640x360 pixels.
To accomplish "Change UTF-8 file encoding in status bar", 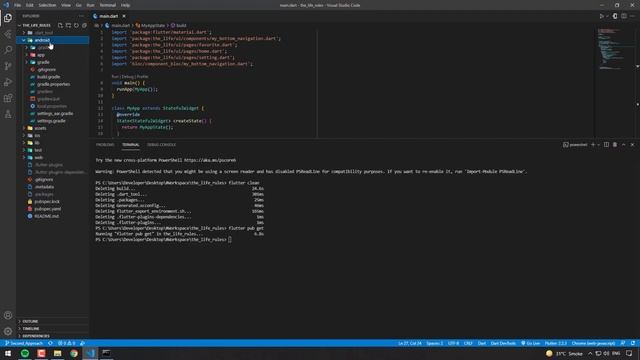I will pyautogui.click(x=453, y=343).
